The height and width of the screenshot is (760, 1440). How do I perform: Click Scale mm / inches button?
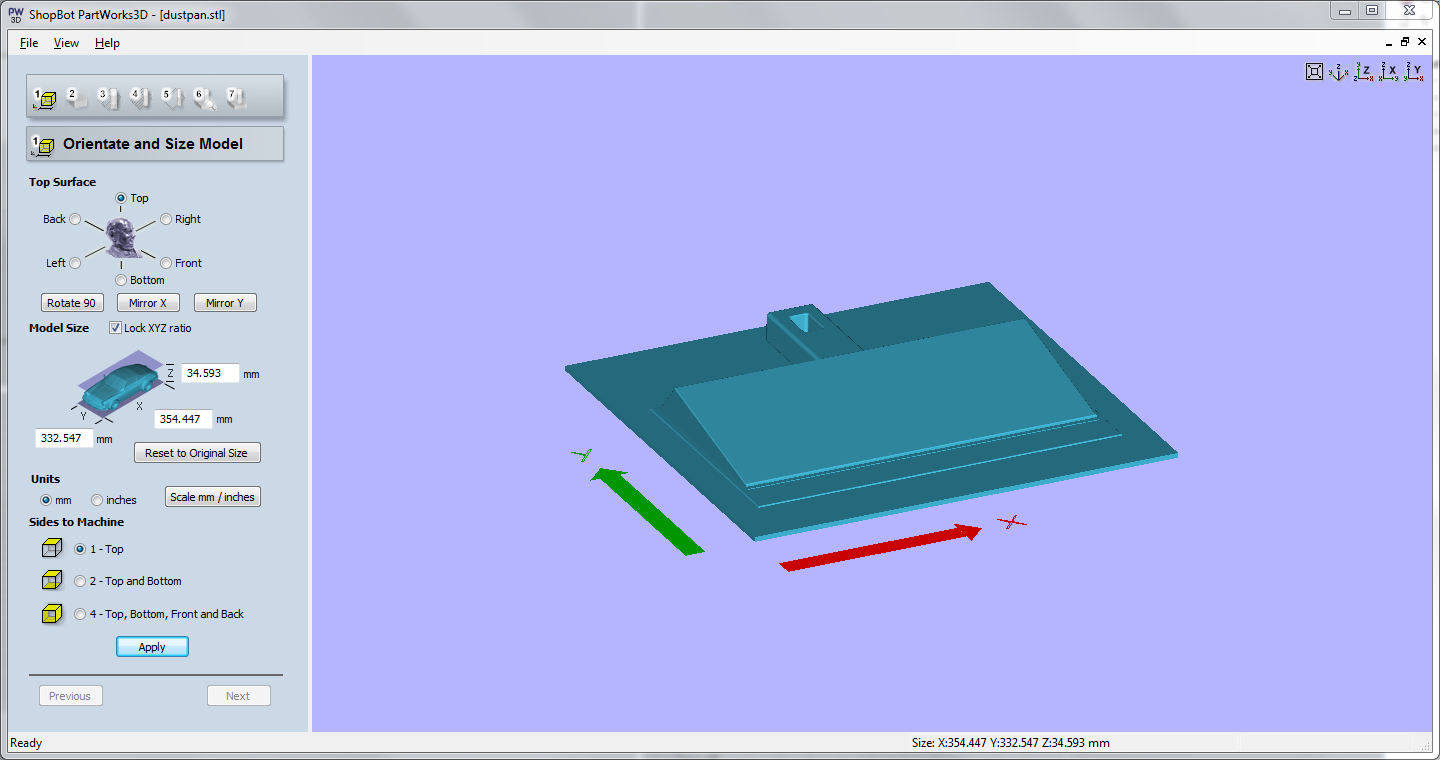pos(212,497)
